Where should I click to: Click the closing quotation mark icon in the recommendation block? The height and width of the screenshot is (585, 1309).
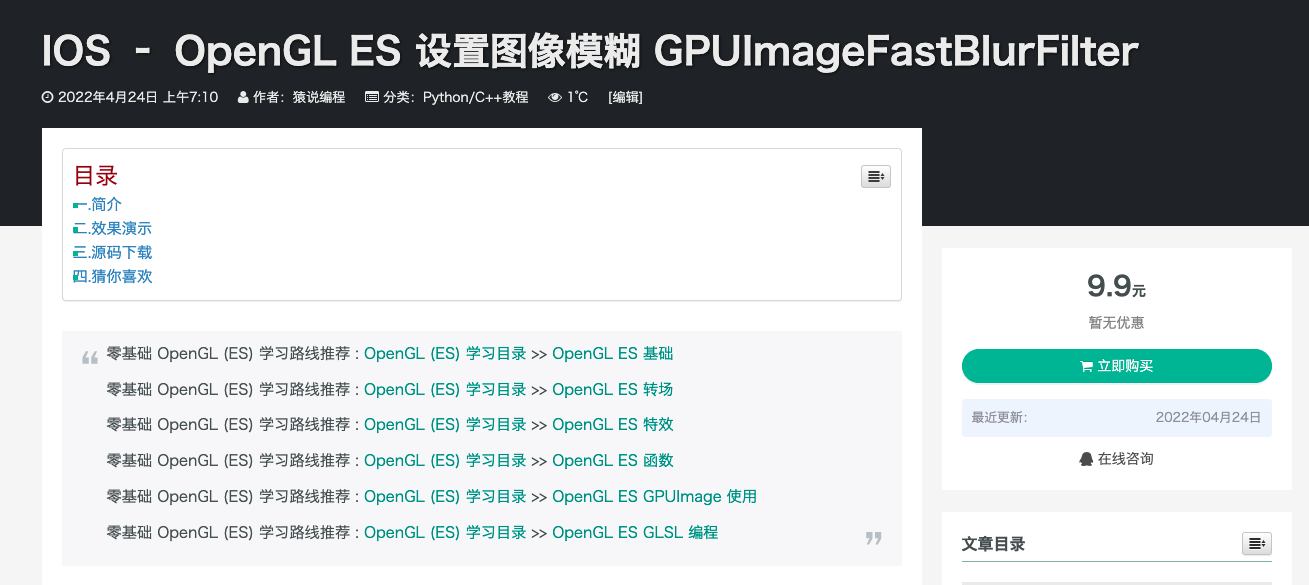(x=872, y=538)
